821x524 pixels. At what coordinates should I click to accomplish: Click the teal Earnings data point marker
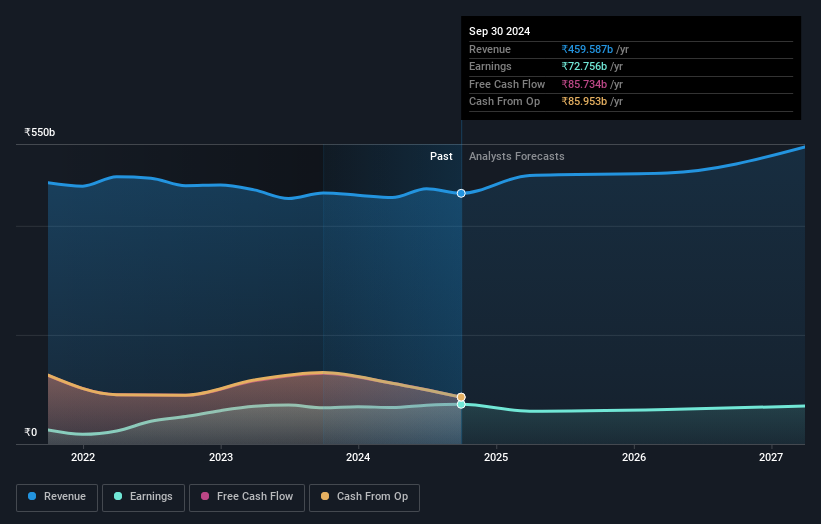[461, 405]
